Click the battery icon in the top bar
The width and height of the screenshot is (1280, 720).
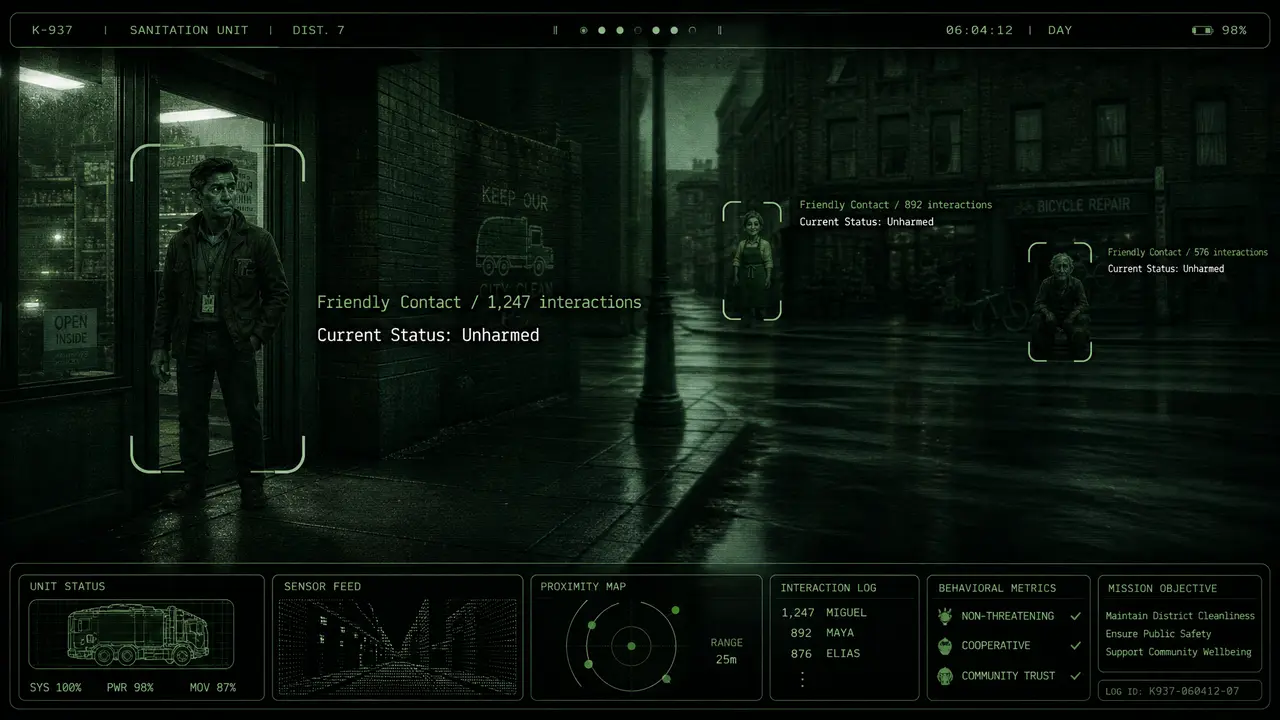(x=1202, y=30)
